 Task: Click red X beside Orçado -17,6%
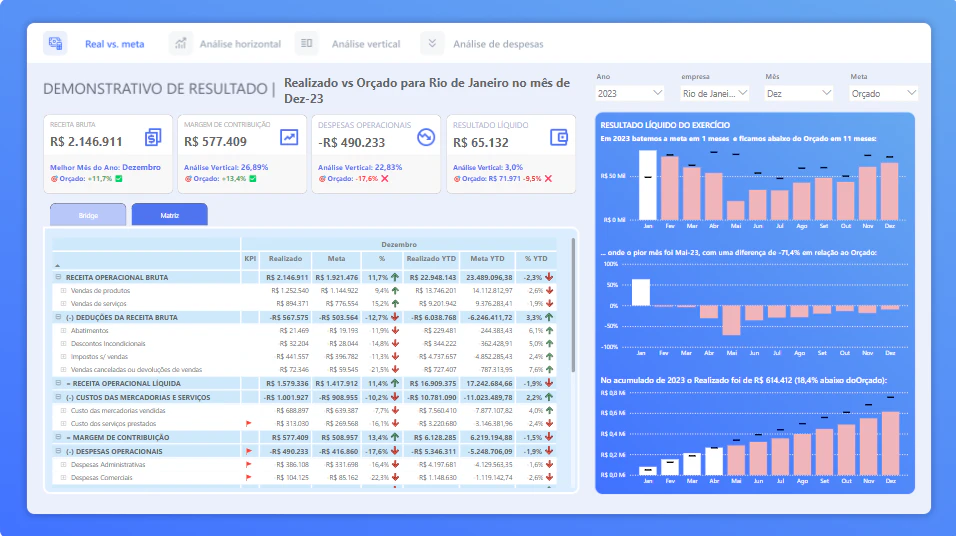(x=385, y=179)
